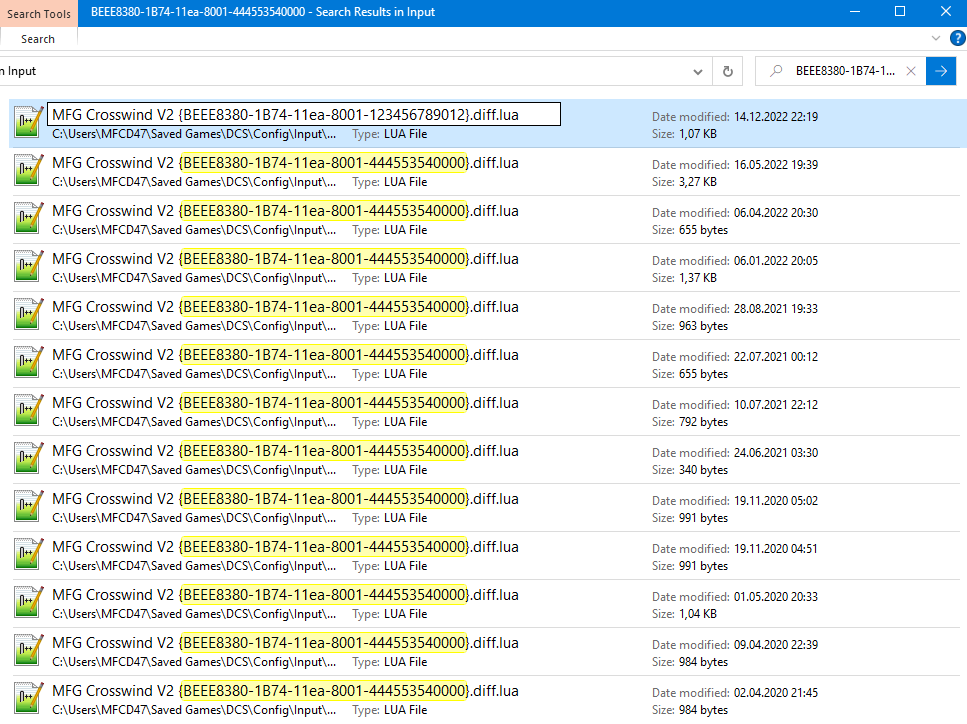The height and width of the screenshot is (724, 967).
Task: Select the LUA file icon dated 16.05.2022
Action: pos(28,170)
